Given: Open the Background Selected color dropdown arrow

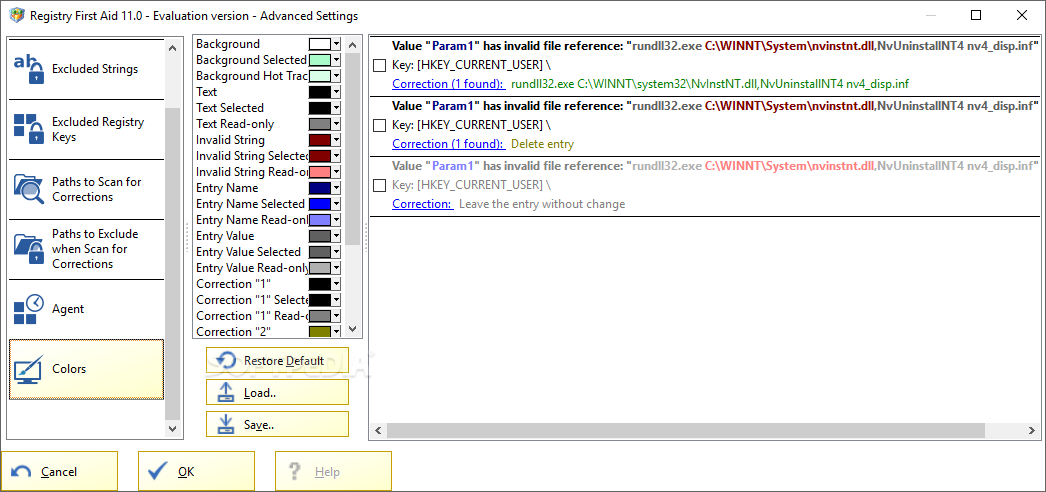Looking at the screenshot, I should [336, 60].
